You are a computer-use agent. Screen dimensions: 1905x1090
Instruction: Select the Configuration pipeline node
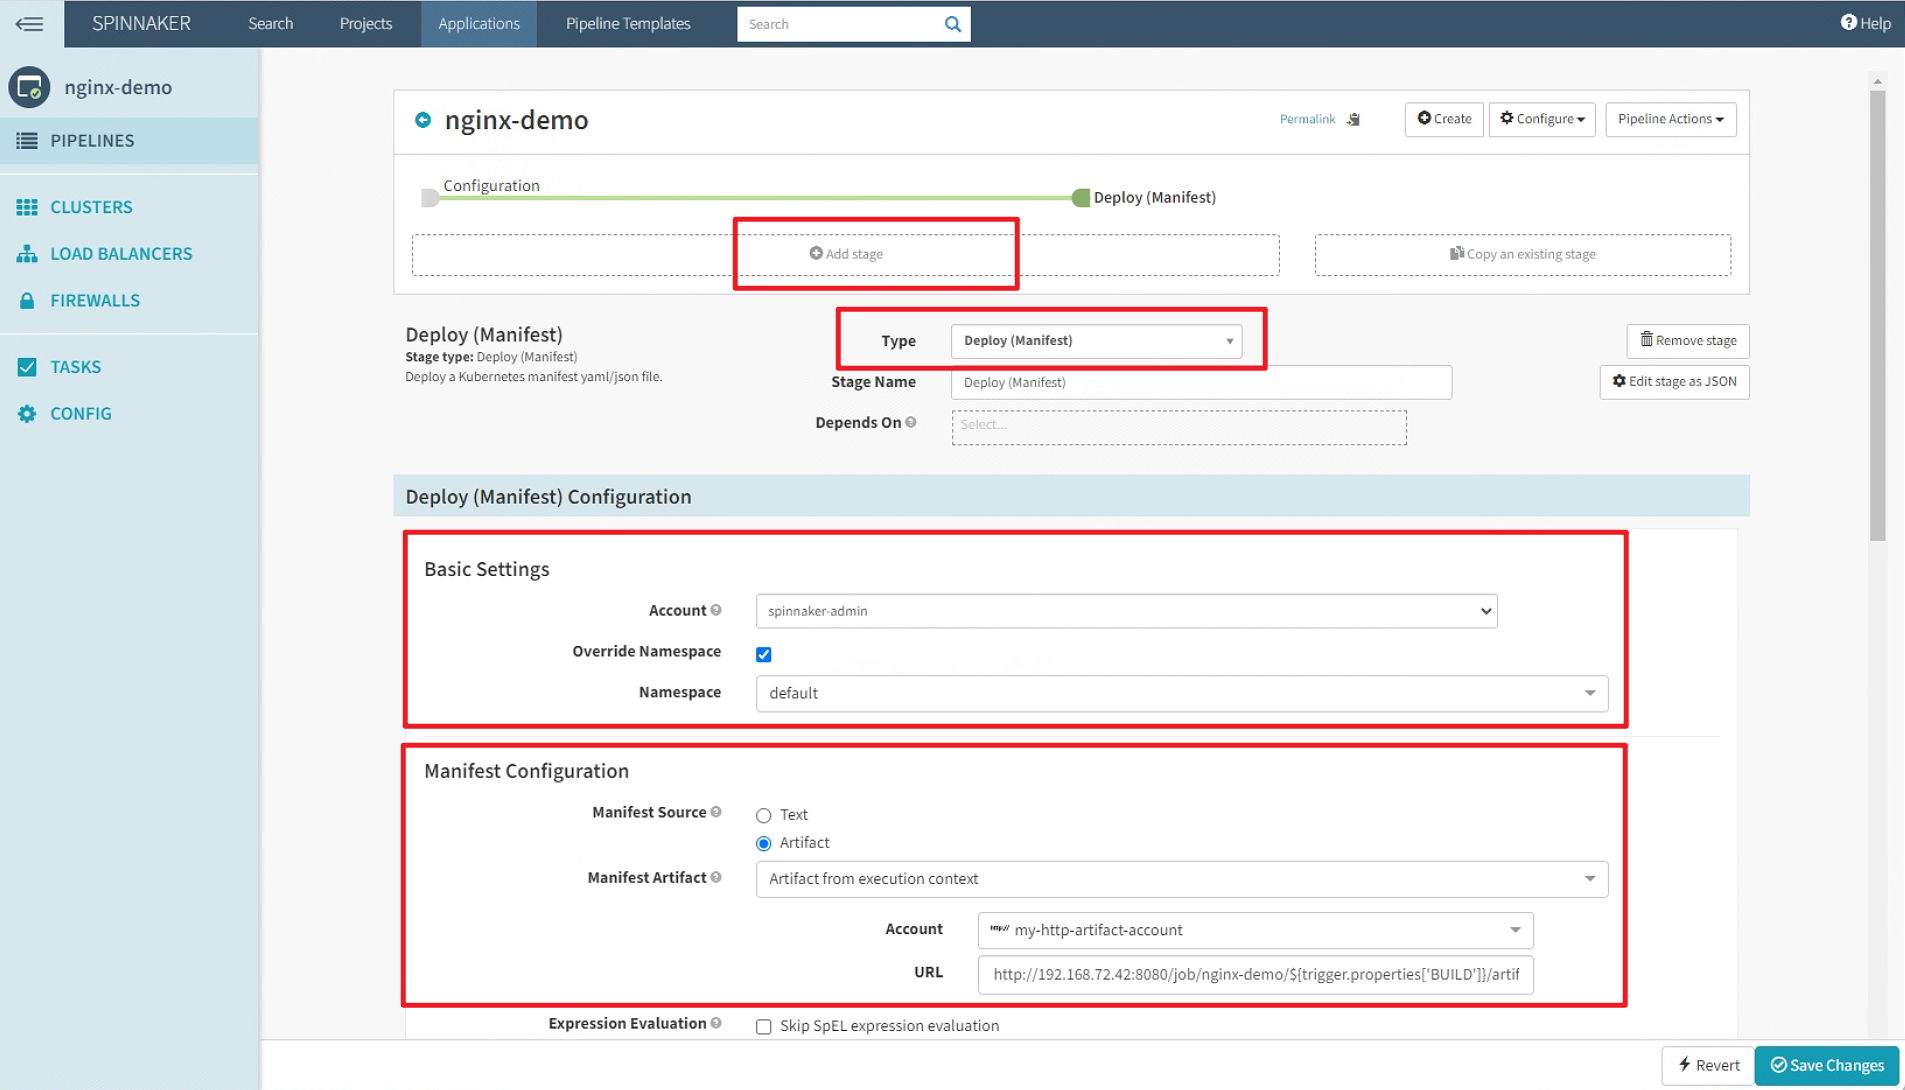[430, 198]
